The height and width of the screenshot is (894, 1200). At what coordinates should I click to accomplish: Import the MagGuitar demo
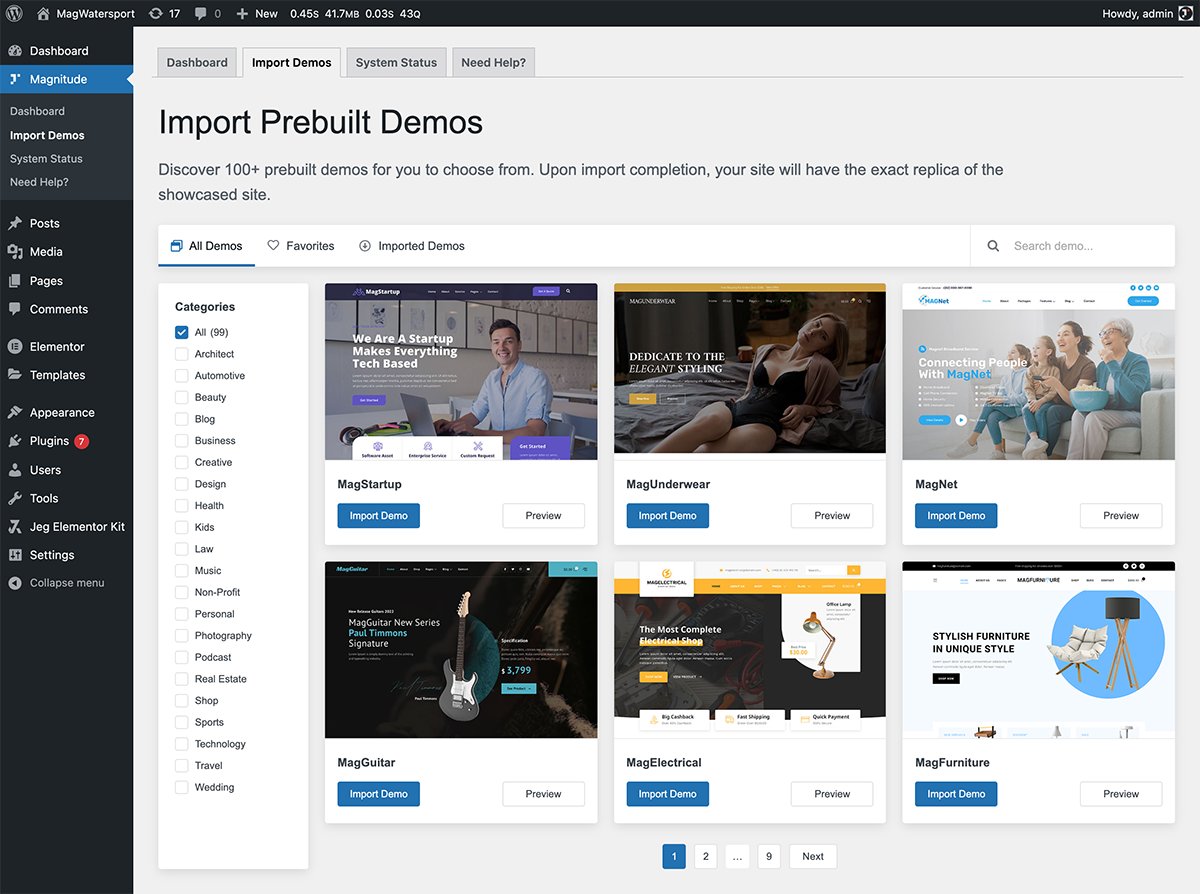[378, 794]
